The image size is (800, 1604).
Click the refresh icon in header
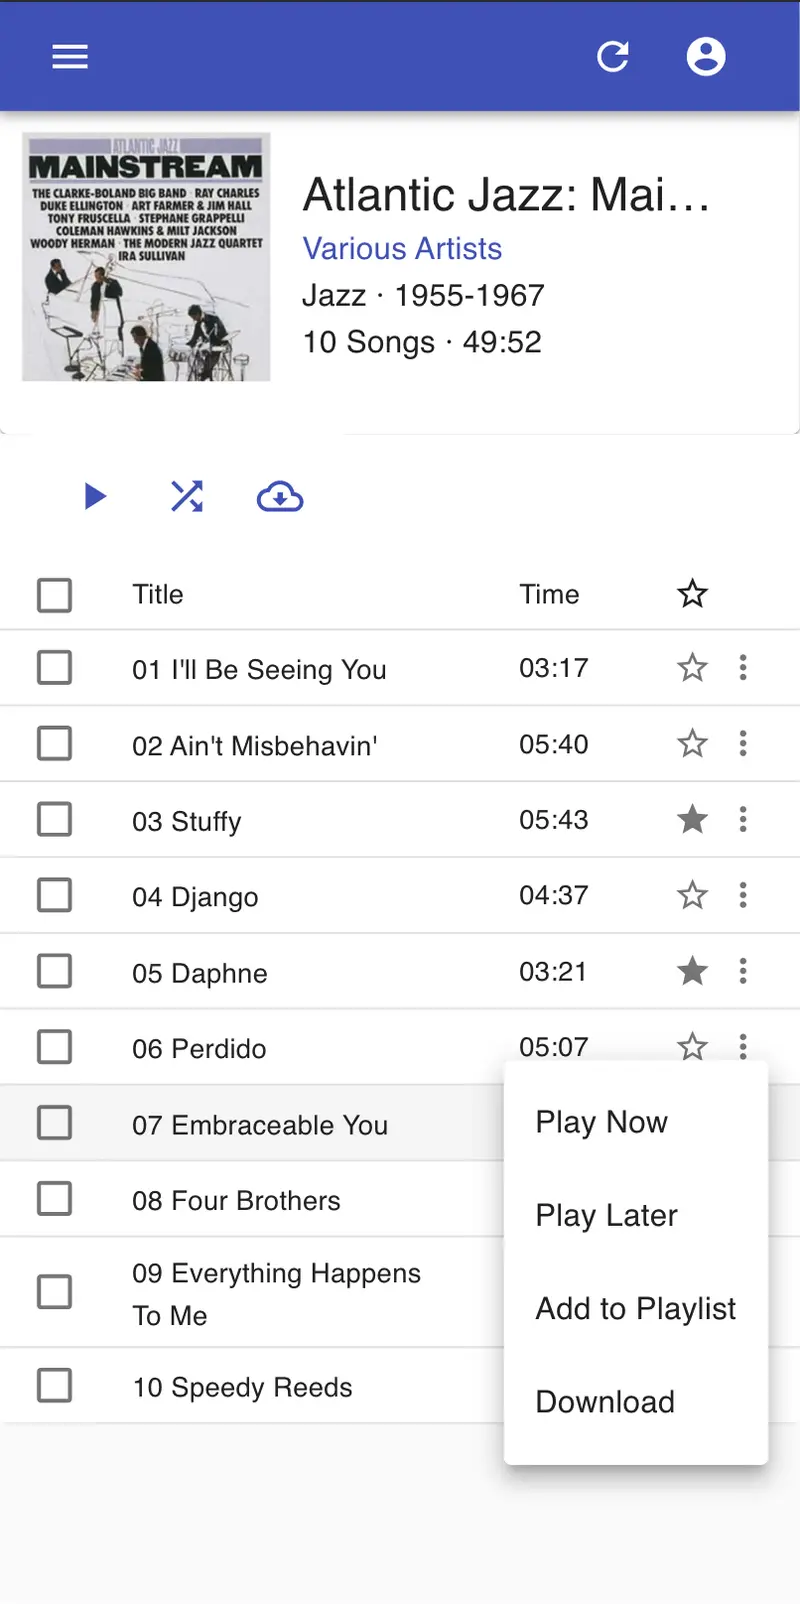coord(613,57)
